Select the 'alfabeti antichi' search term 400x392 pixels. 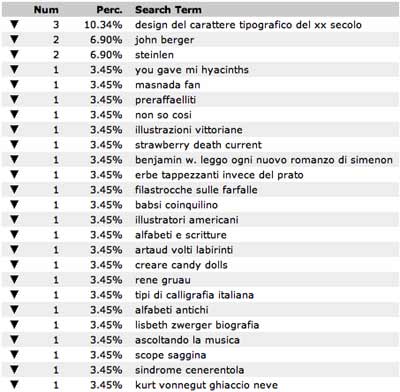[x=172, y=310]
